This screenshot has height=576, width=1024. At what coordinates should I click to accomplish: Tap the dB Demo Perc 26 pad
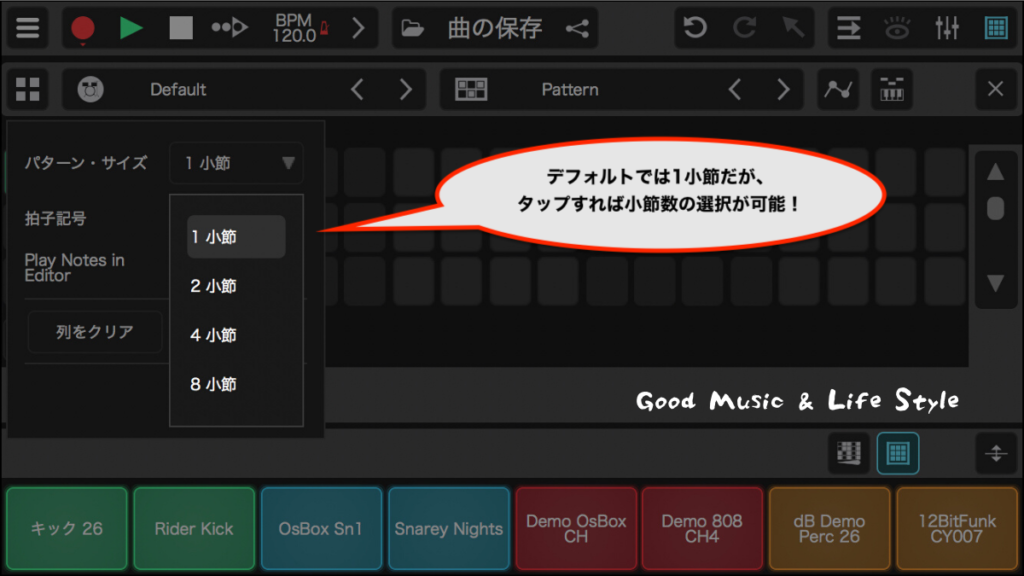click(x=829, y=528)
